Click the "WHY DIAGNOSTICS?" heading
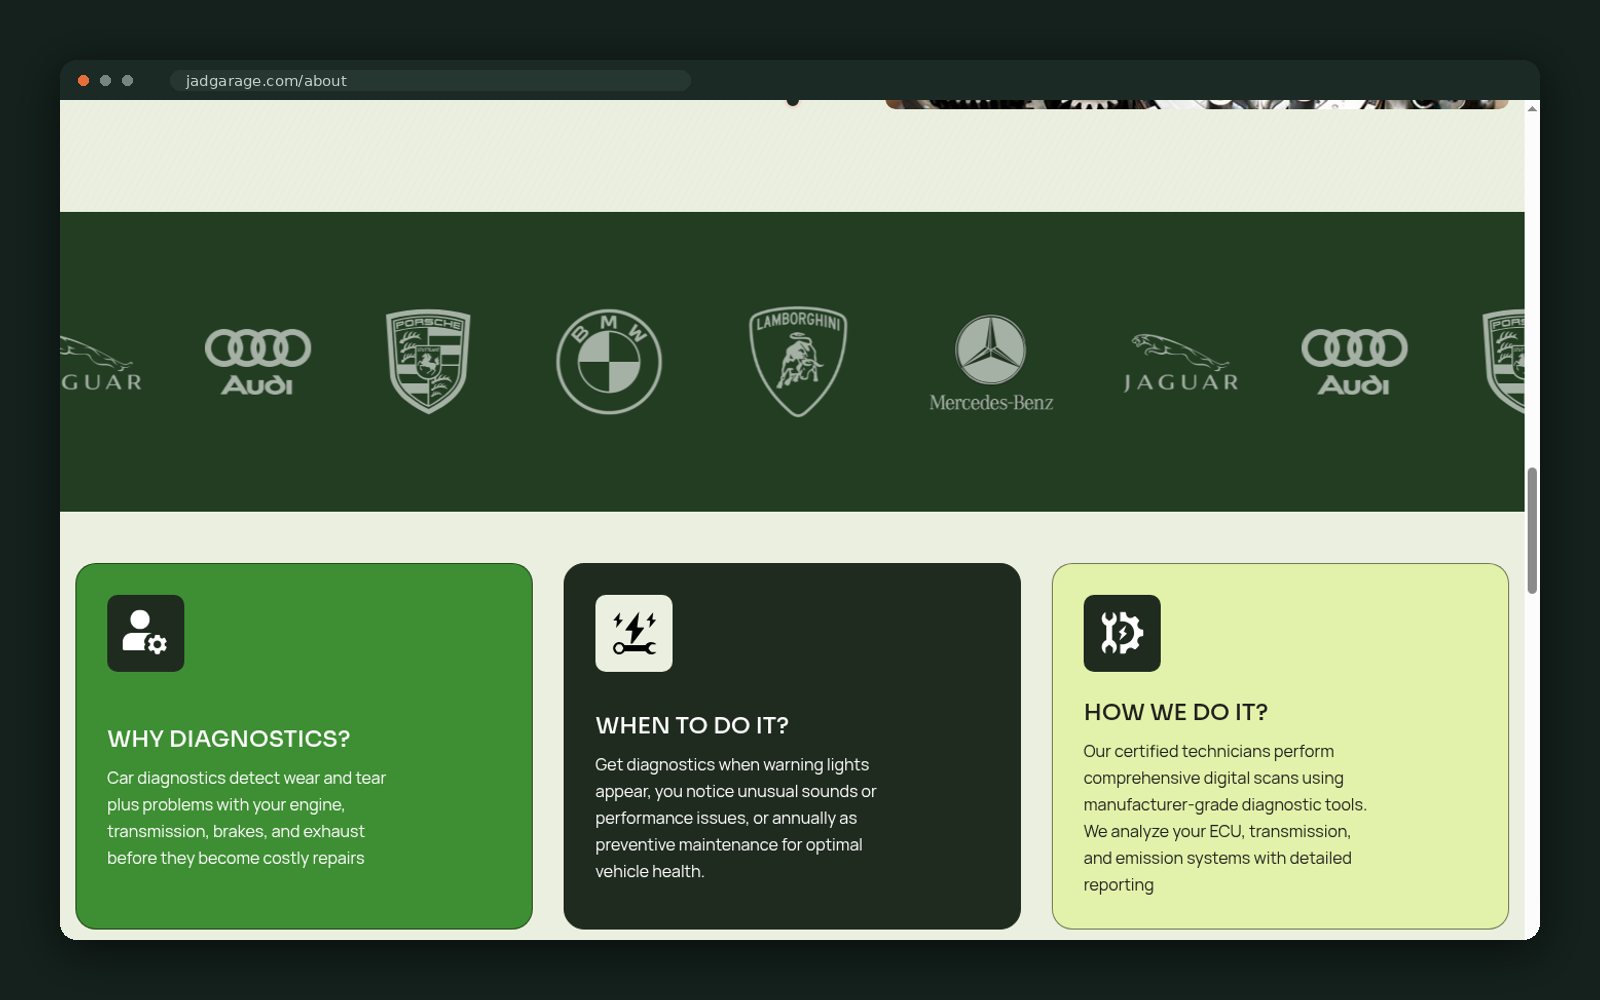The width and height of the screenshot is (1600, 1000). click(229, 738)
